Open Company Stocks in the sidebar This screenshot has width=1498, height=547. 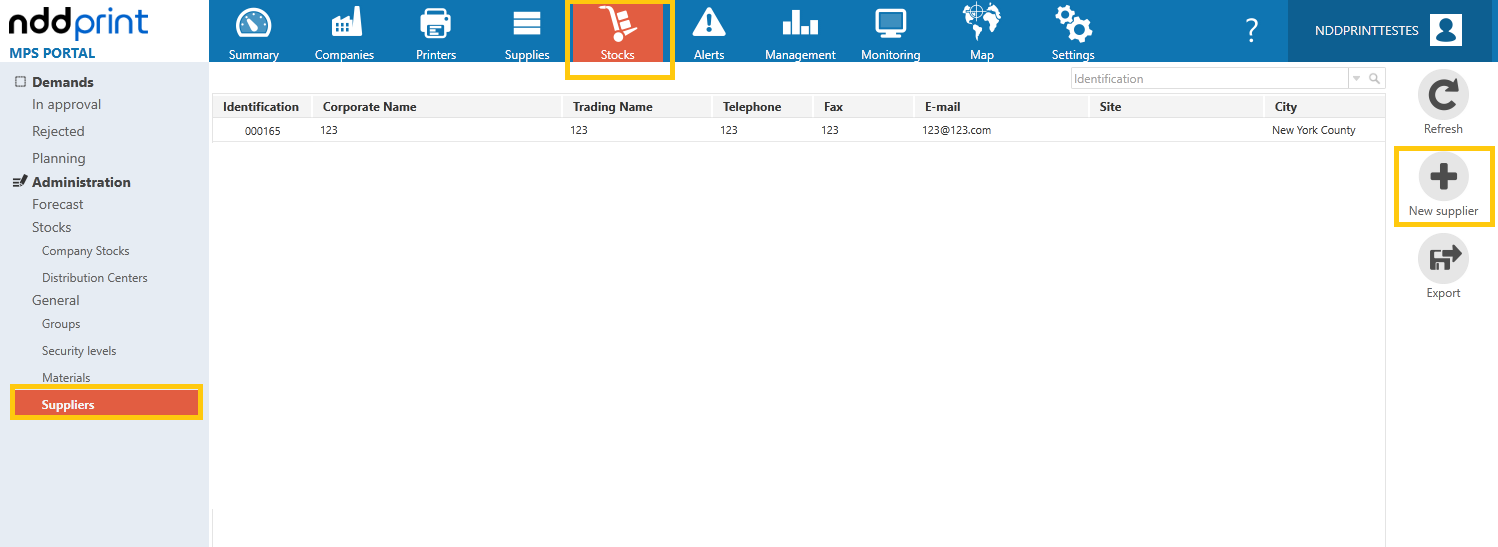pos(86,251)
